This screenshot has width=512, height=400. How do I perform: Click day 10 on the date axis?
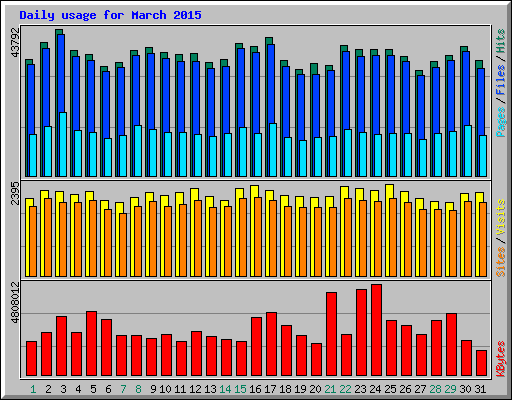tap(165, 389)
